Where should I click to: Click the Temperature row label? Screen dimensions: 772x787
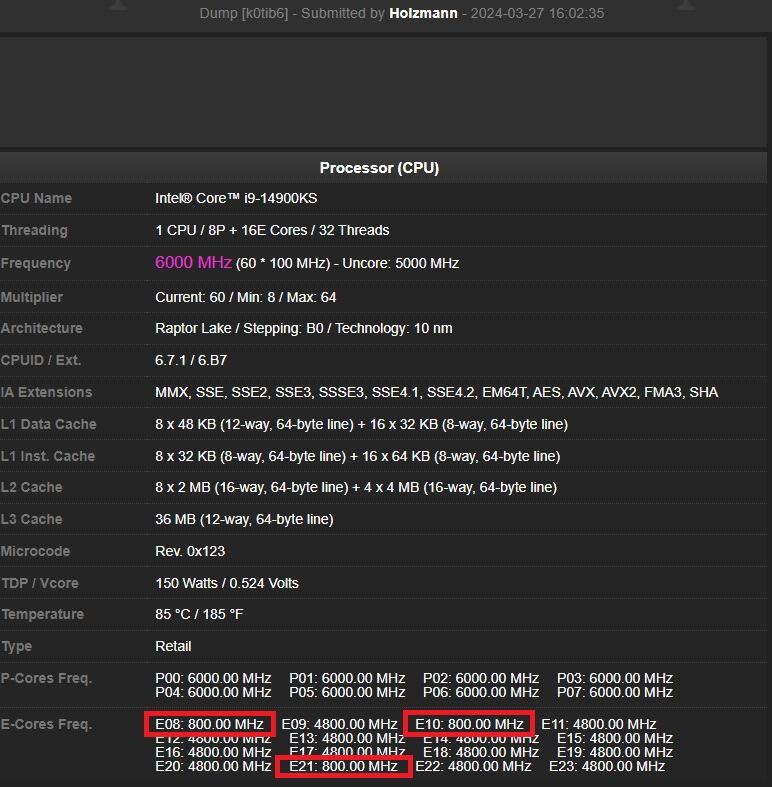coord(42,614)
